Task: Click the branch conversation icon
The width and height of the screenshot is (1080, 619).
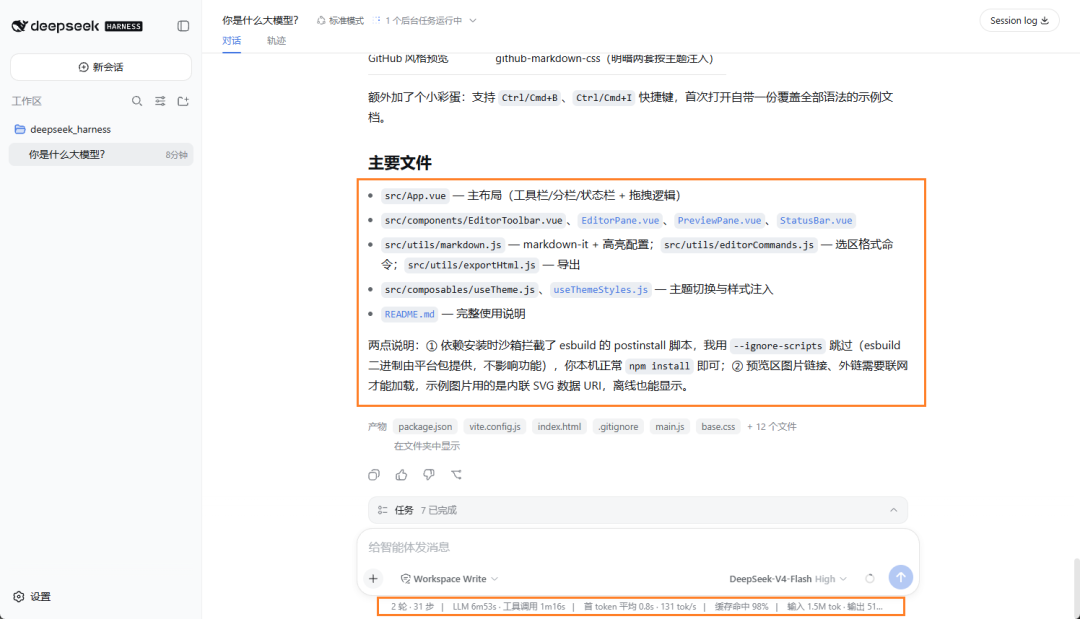Action: tap(456, 474)
